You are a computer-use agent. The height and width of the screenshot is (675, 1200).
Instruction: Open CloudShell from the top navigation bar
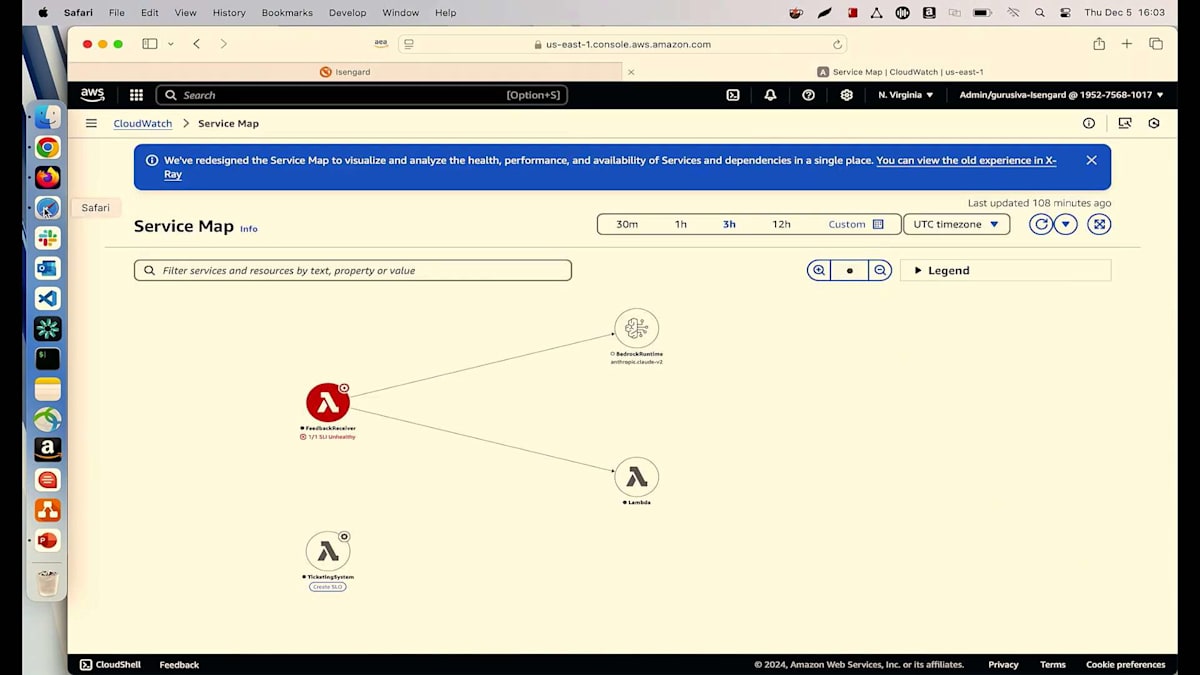tap(733, 95)
